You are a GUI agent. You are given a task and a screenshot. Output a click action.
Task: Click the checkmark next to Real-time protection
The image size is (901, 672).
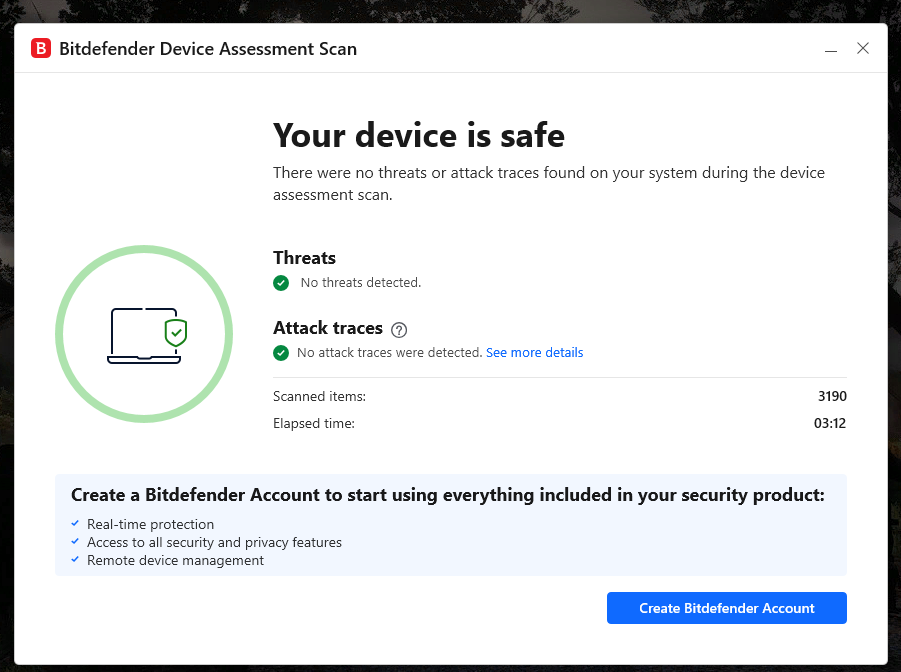(x=76, y=524)
